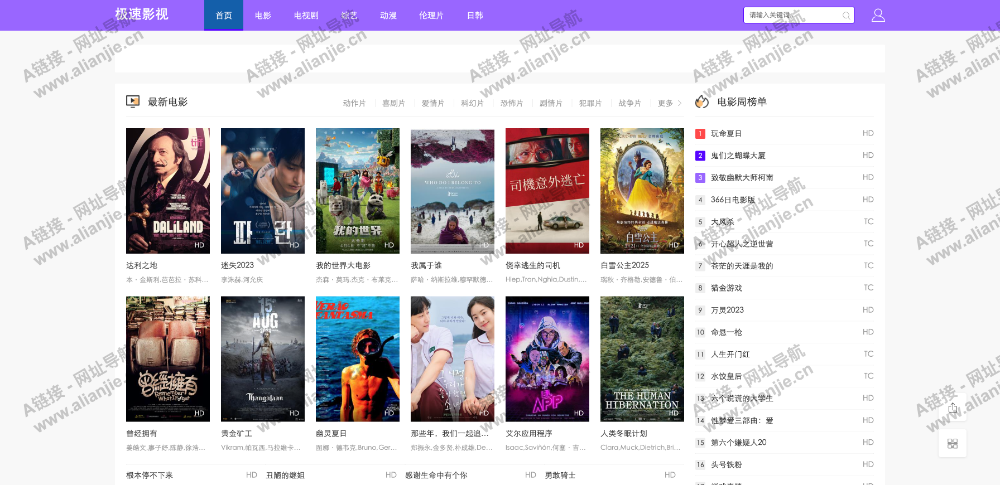Image resolution: width=1000 pixels, height=485 pixels.
Task: Open 第六个嫌疑人20 in weekly chart
Action: click(x=739, y=442)
